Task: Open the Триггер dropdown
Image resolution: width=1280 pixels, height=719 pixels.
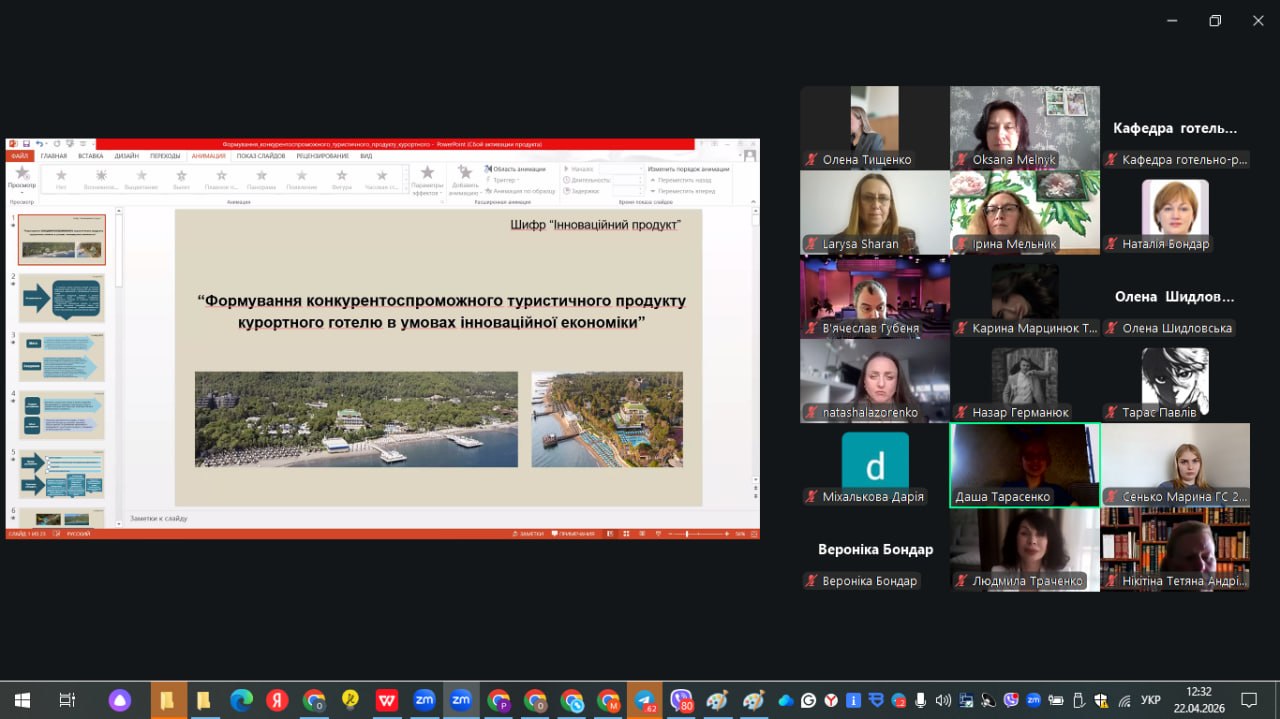Action: pos(503,180)
